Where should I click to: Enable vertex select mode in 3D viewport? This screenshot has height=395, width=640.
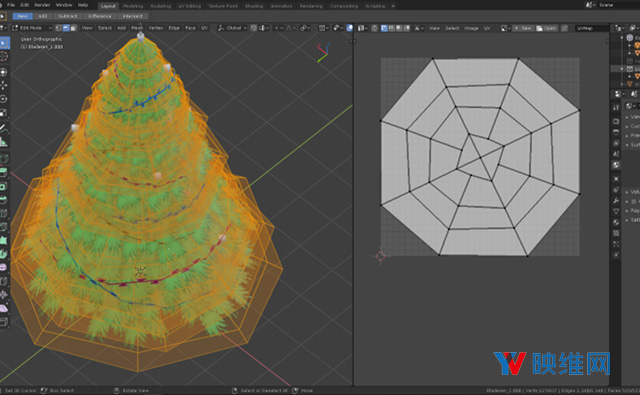58,28
